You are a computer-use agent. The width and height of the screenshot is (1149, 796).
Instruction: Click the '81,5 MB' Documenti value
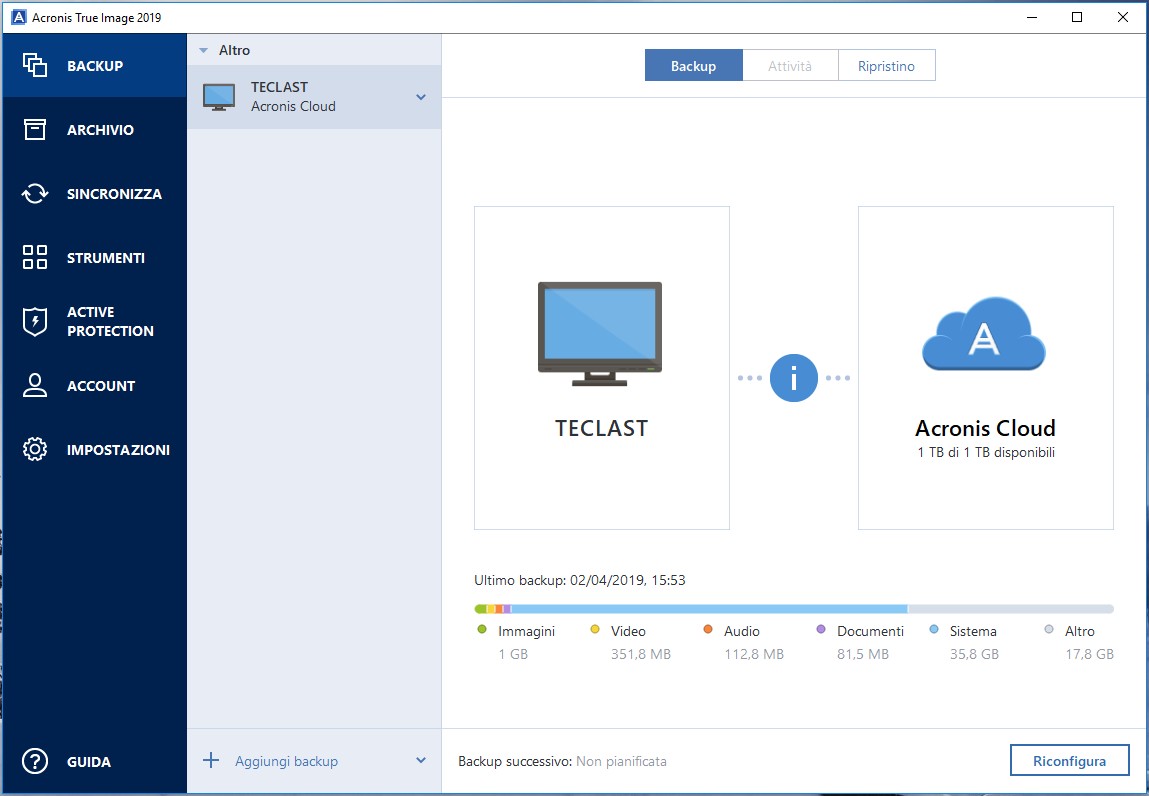862,654
